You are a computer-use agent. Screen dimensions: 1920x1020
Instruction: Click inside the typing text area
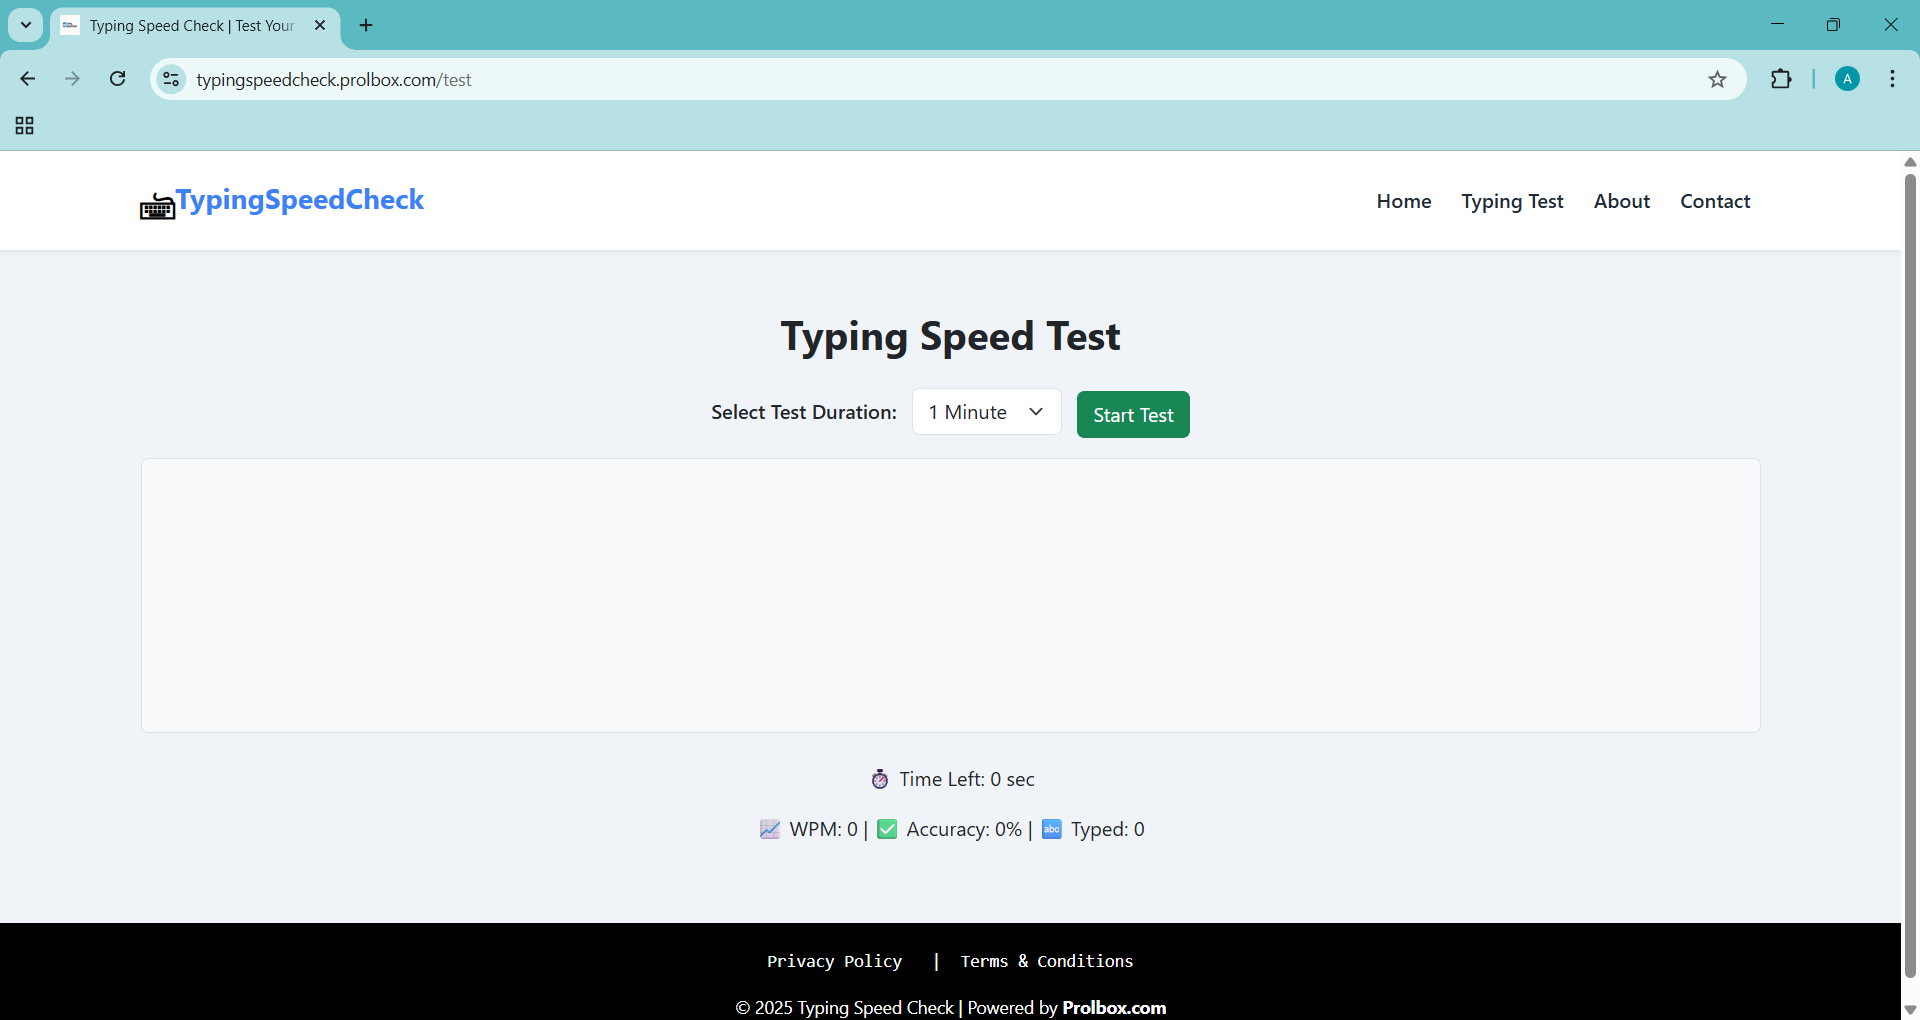coord(950,595)
